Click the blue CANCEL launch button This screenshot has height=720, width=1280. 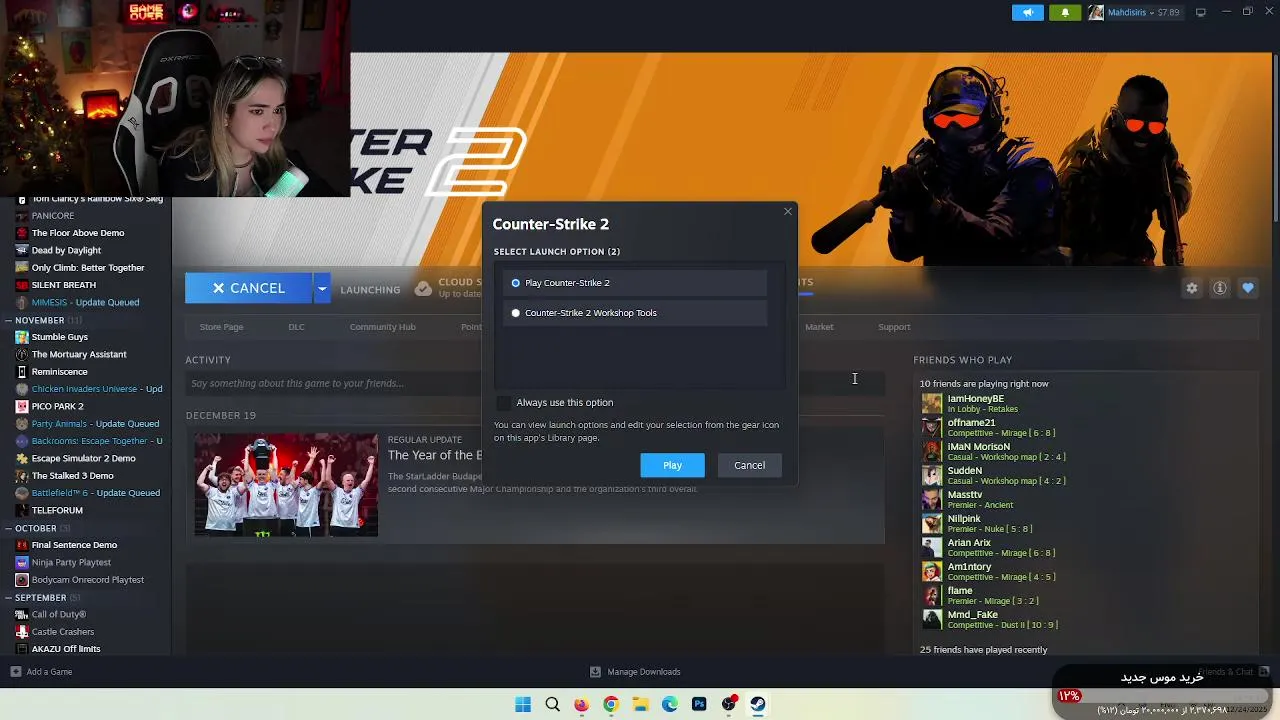point(248,288)
